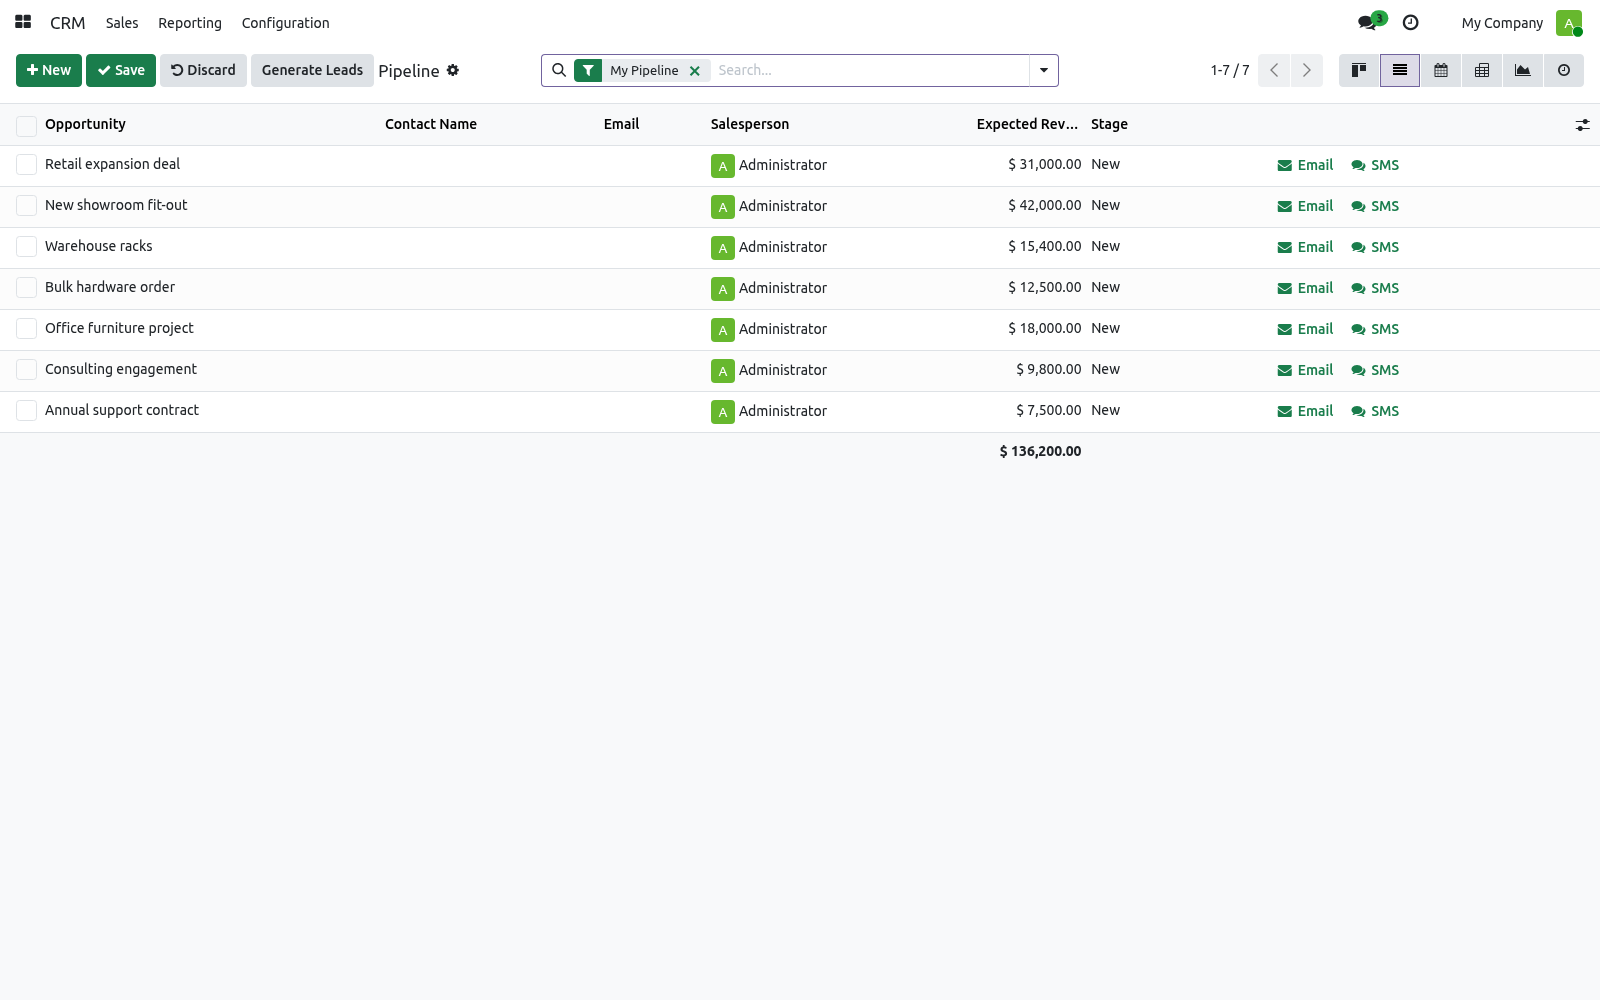Screen dimensions: 1600x1000
Task: Open the Annual support contract opportunity
Action: coord(122,410)
